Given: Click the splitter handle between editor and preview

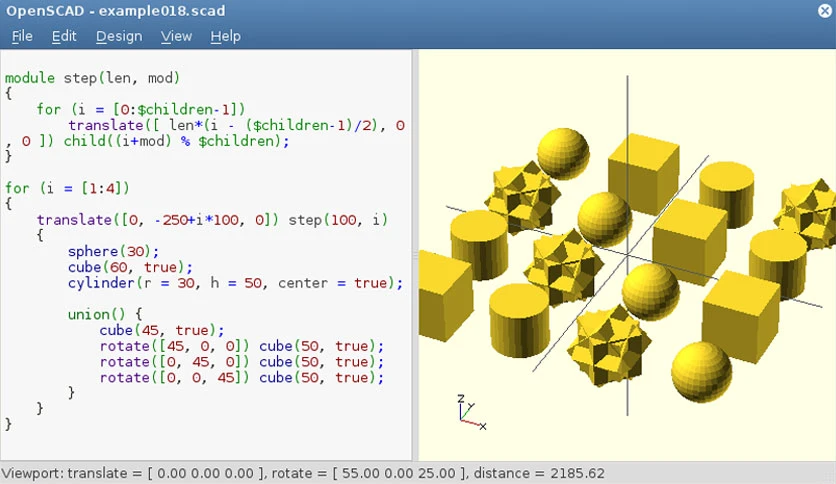Looking at the screenshot, I should (415, 255).
